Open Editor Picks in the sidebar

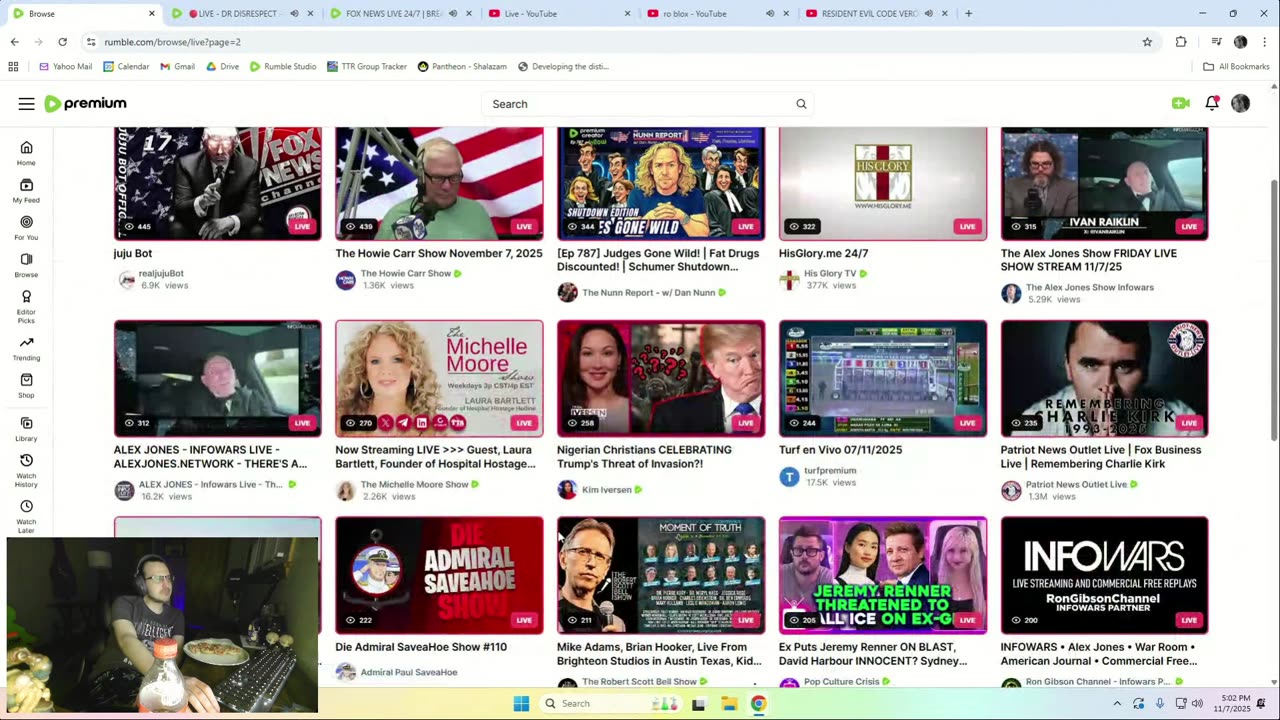click(26, 307)
